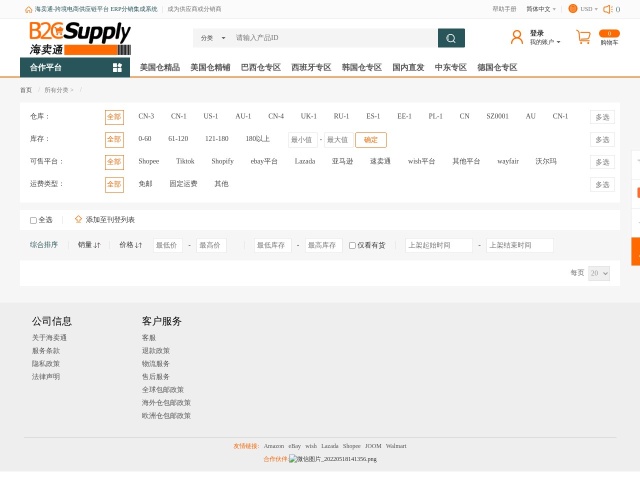Click Amazon friendly link
Viewport: 640px width, 480px height.
(273, 446)
